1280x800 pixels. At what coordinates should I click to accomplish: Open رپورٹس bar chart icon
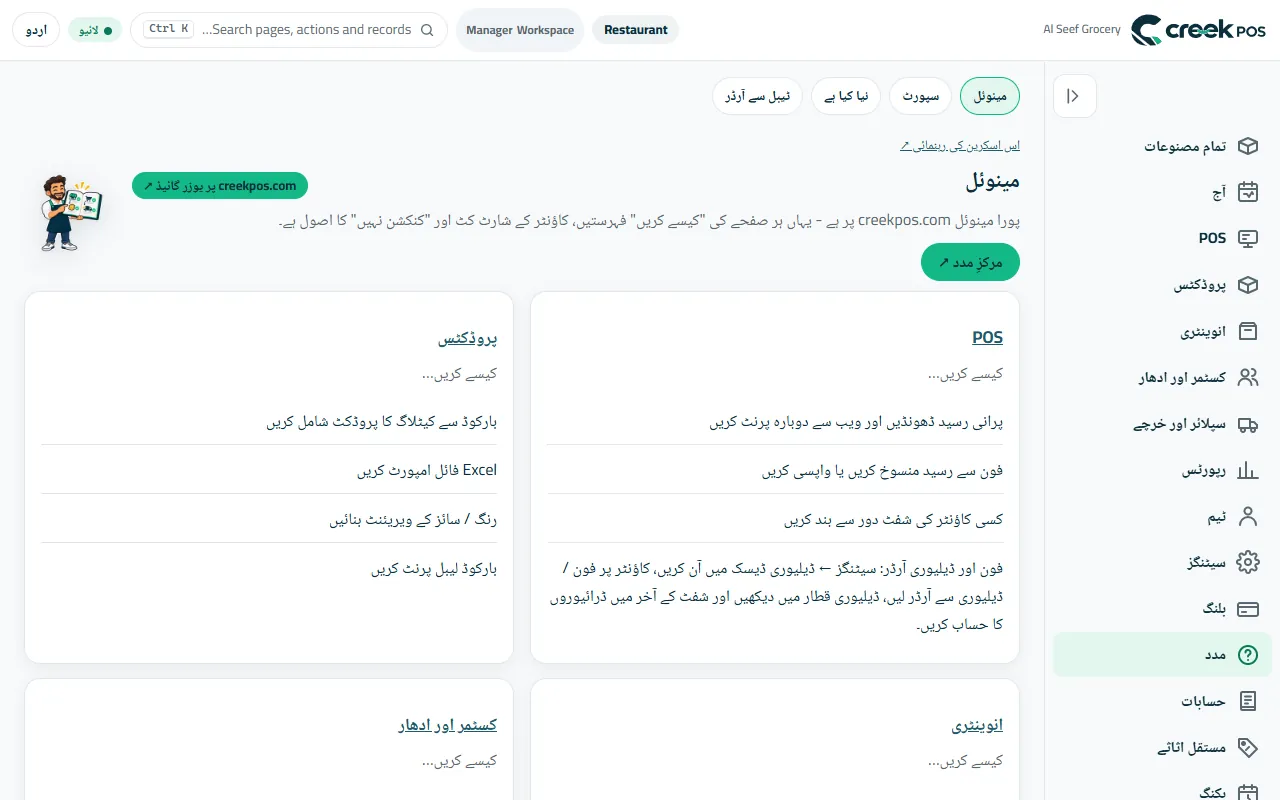tap(1247, 470)
